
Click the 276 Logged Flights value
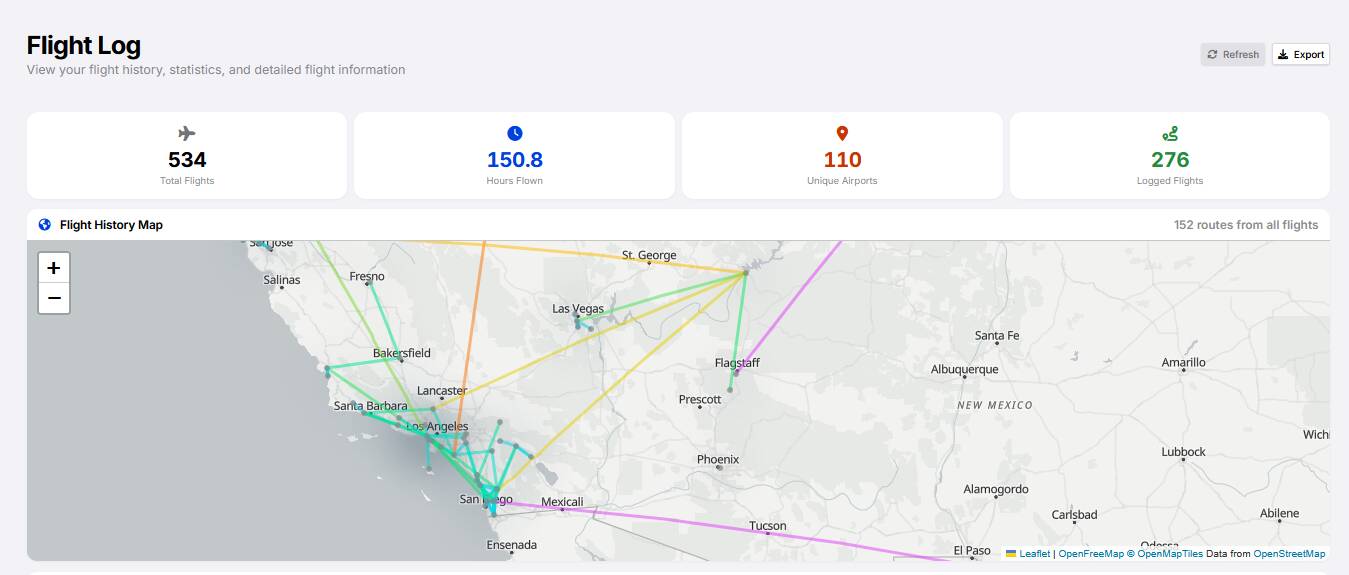(1170, 160)
